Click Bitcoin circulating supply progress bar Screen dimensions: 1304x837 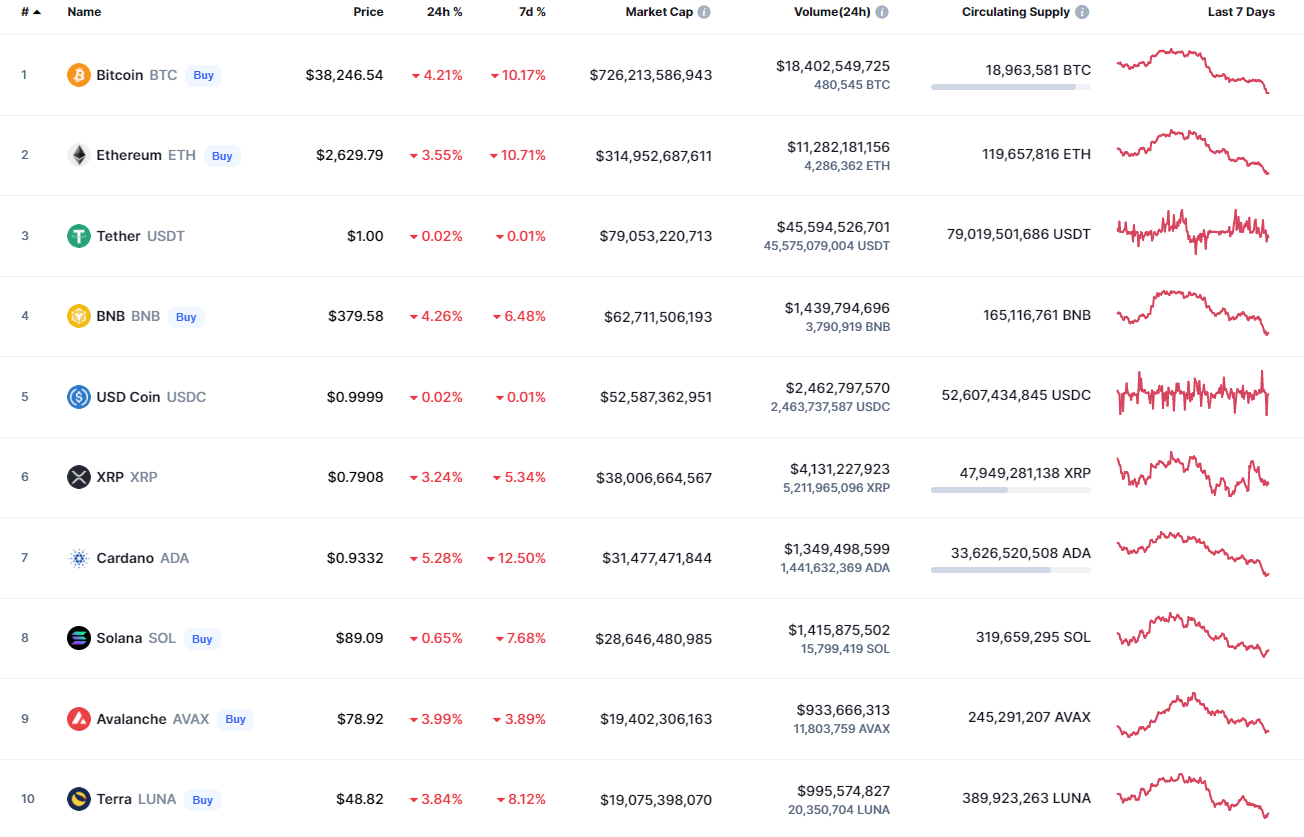pos(1010,87)
